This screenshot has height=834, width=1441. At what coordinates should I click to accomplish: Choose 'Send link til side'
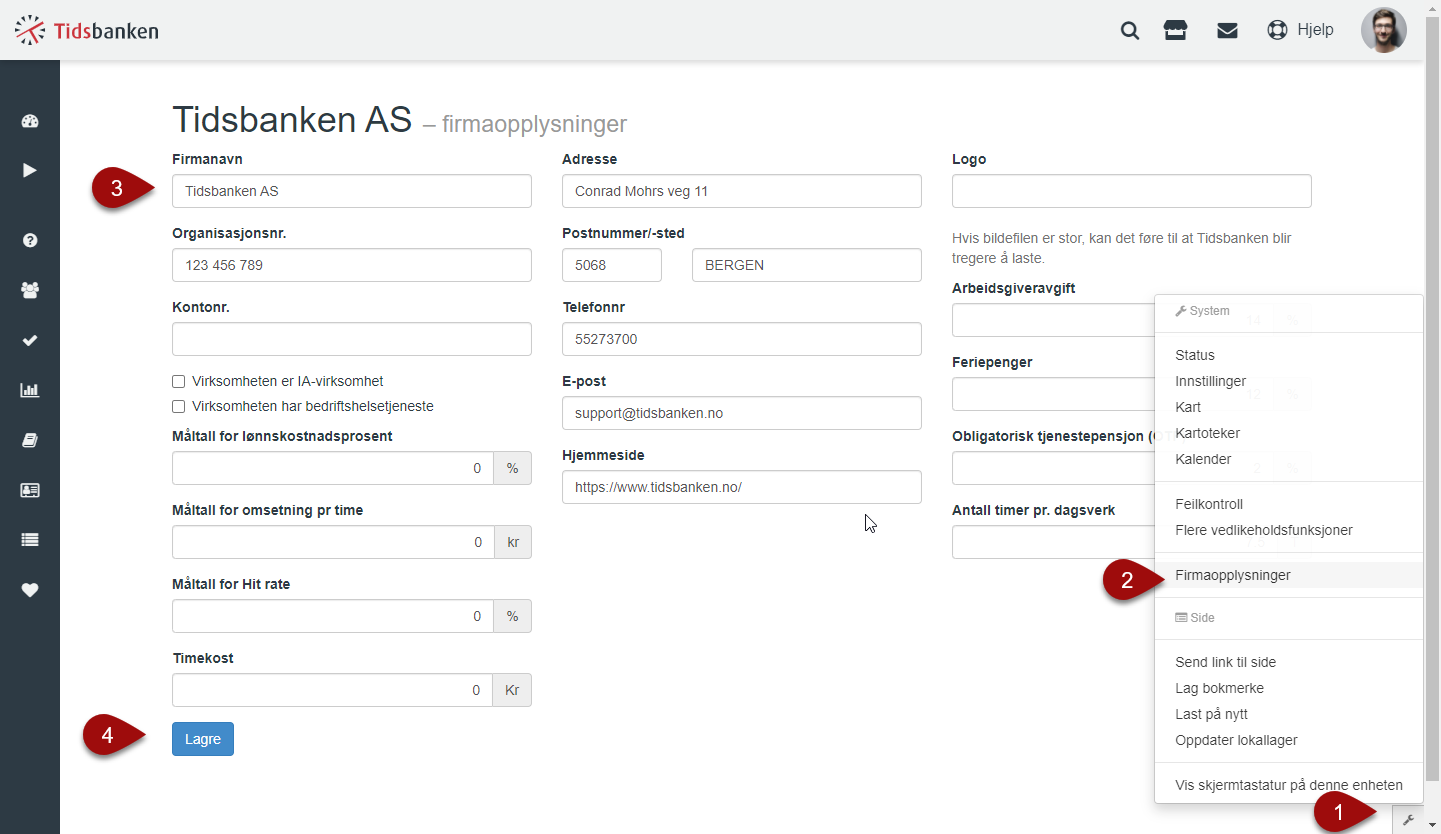point(1288,662)
